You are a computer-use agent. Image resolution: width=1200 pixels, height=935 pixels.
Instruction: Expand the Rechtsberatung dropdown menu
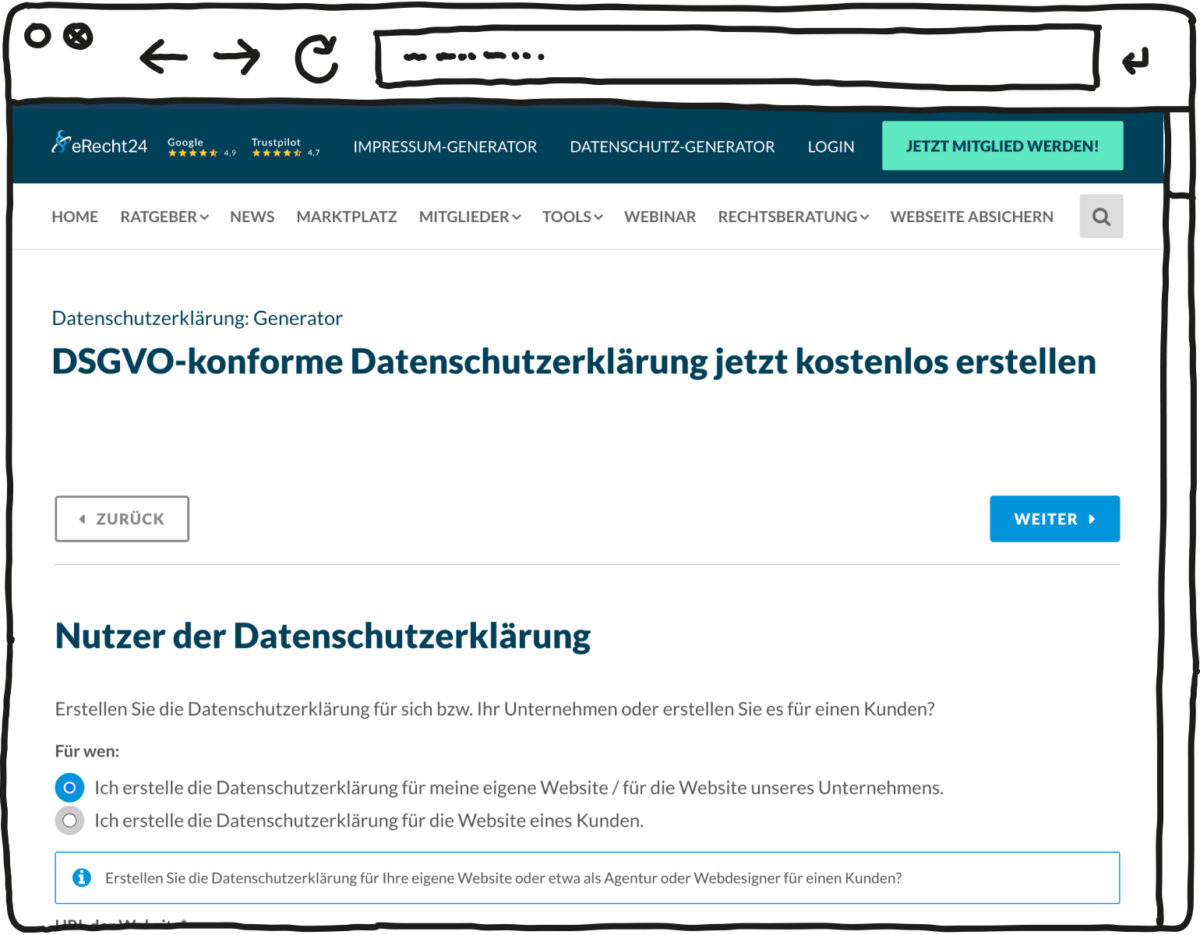point(793,217)
